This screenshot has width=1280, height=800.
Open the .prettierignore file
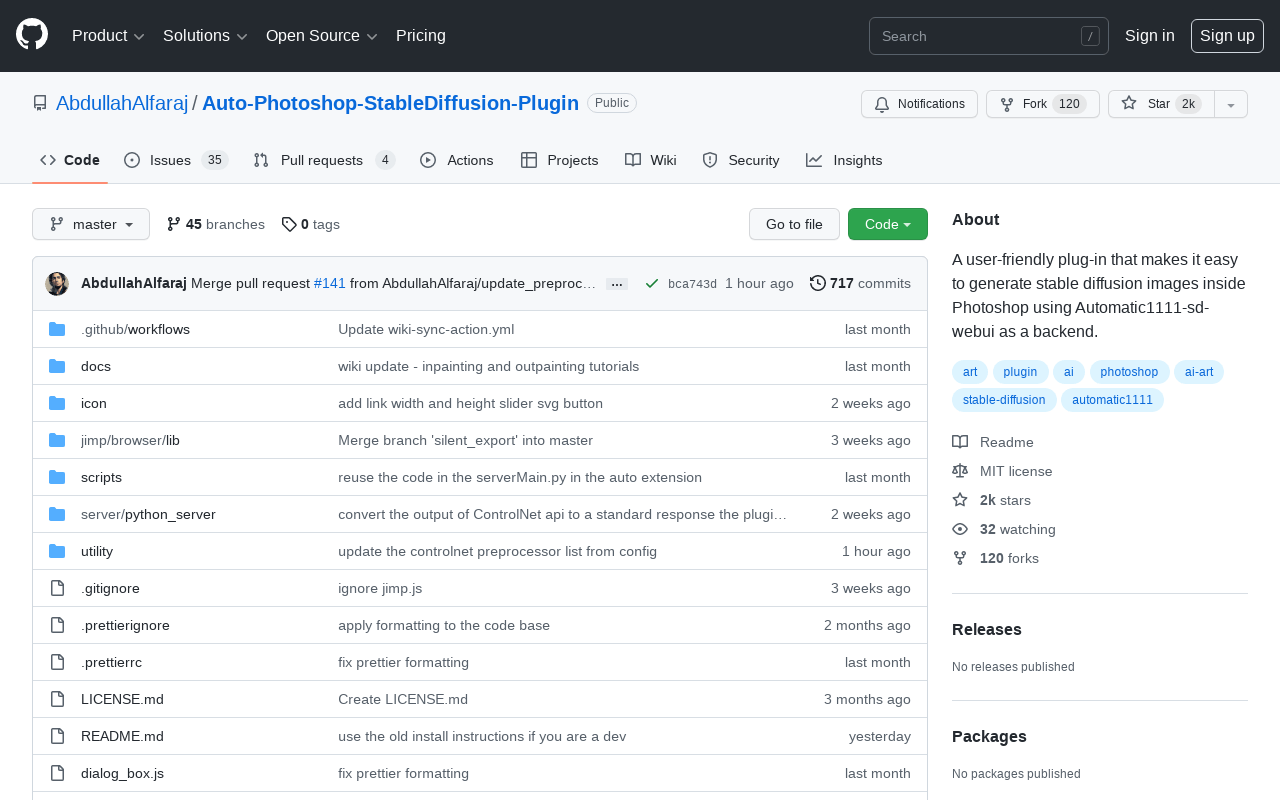pos(125,625)
